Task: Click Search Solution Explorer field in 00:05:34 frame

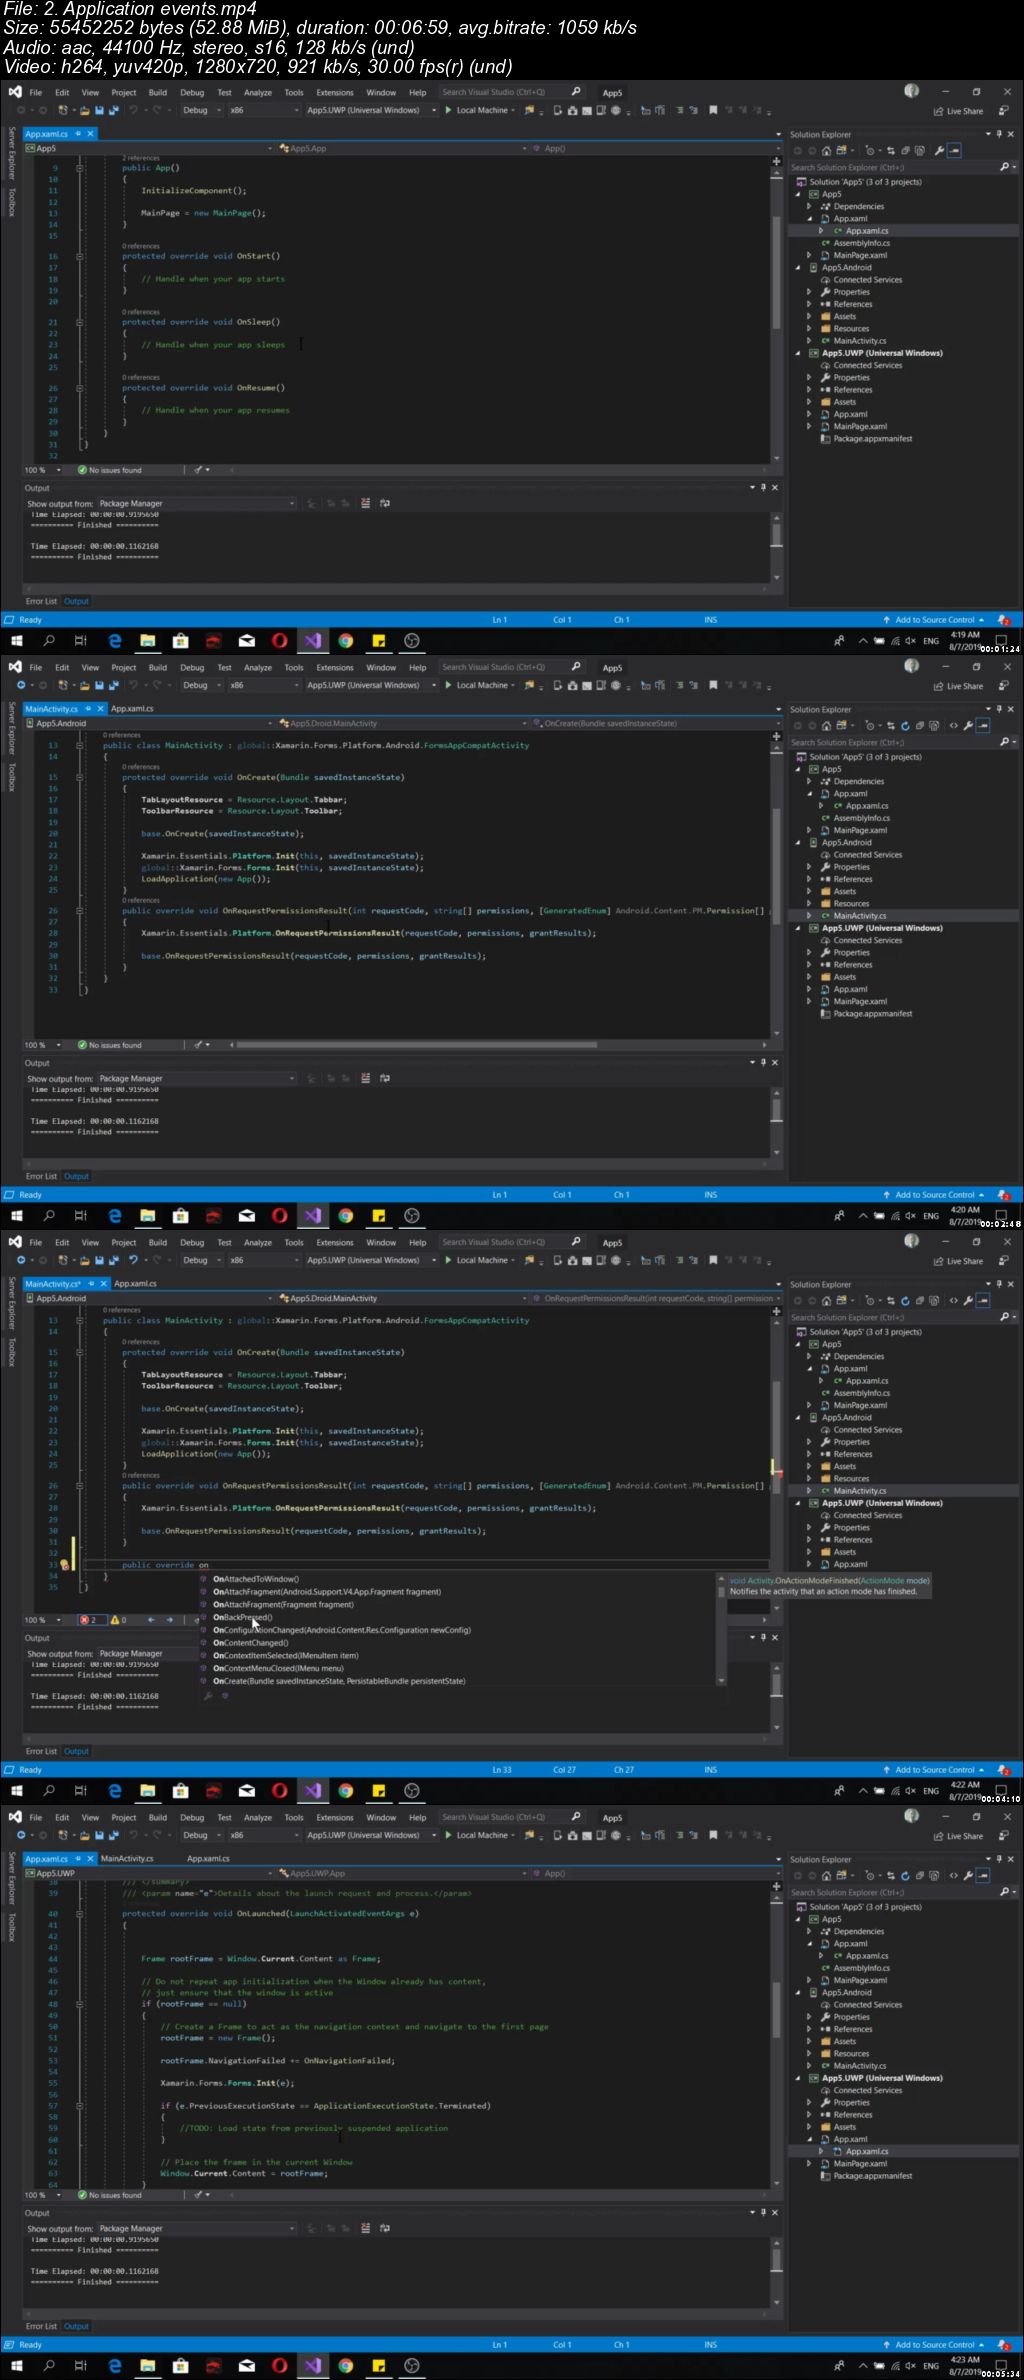Action: (903, 1892)
